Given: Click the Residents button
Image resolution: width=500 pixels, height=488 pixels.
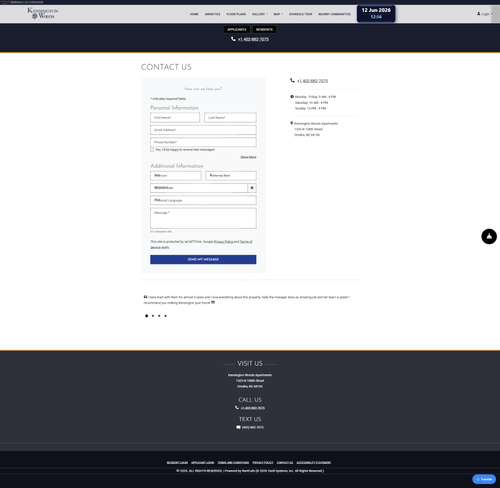Looking at the screenshot, I should click(x=264, y=29).
